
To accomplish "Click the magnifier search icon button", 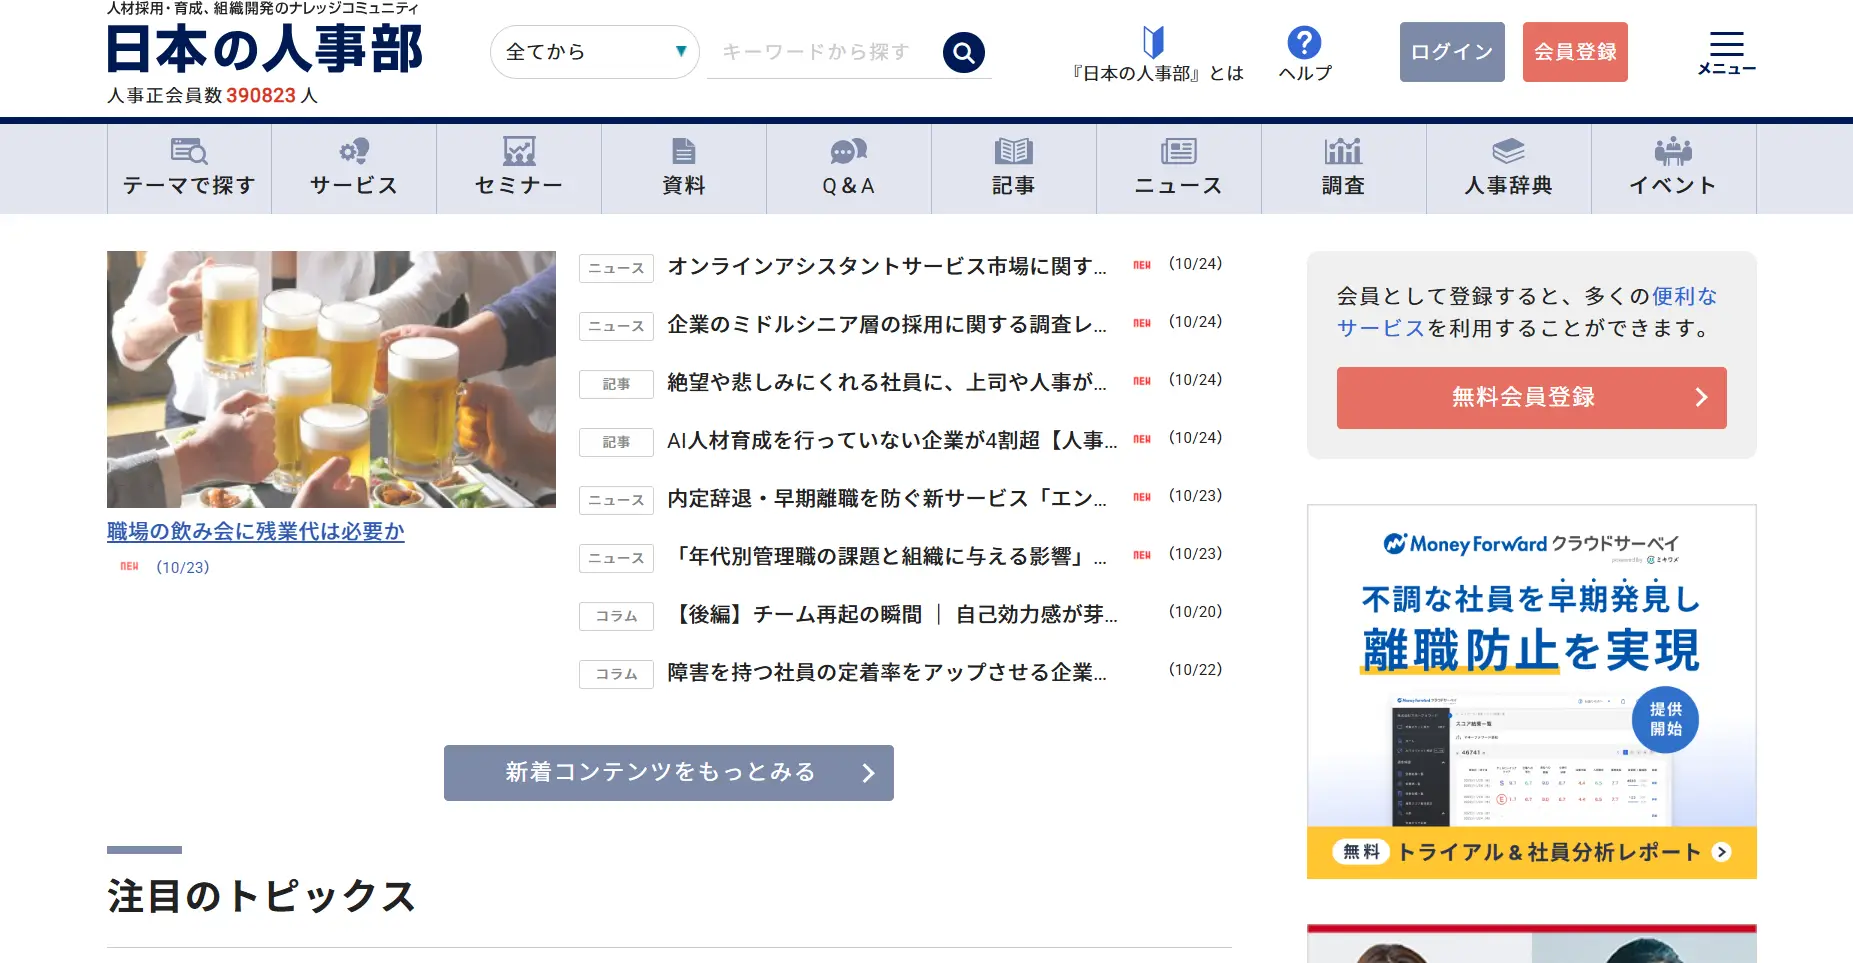I will [x=963, y=52].
